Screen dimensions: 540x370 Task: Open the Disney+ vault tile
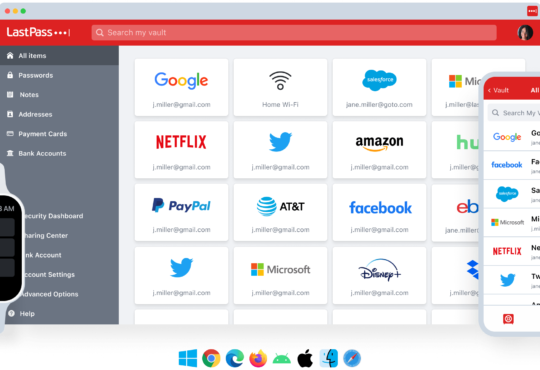(x=379, y=276)
